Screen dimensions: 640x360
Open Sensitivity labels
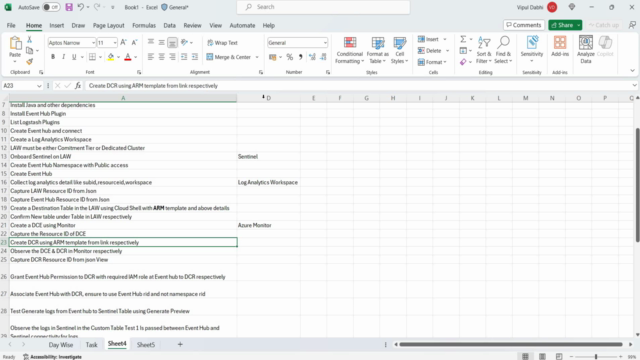pos(532,50)
